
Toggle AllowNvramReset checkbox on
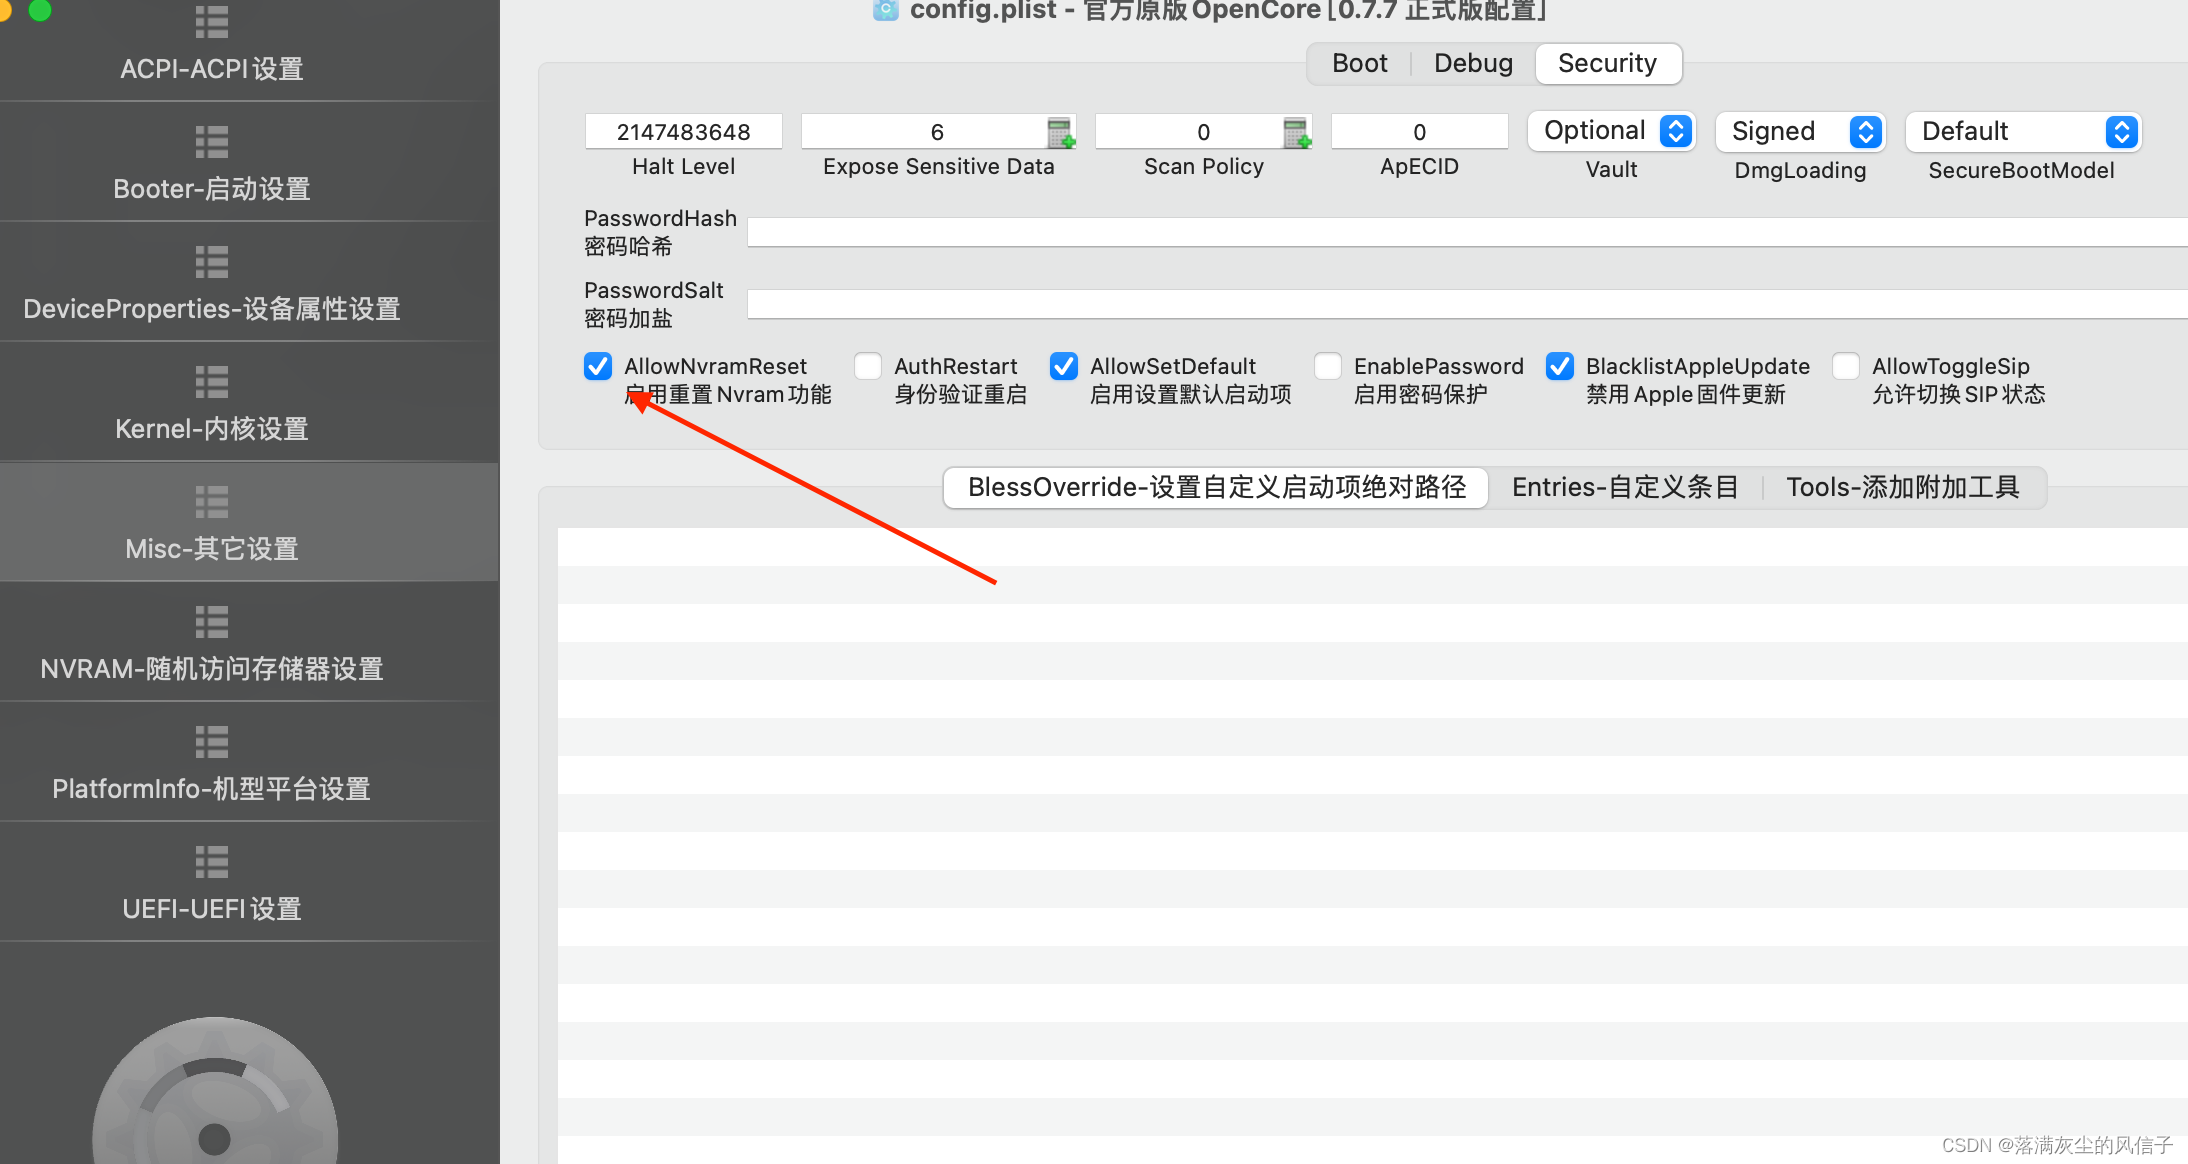coord(598,366)
